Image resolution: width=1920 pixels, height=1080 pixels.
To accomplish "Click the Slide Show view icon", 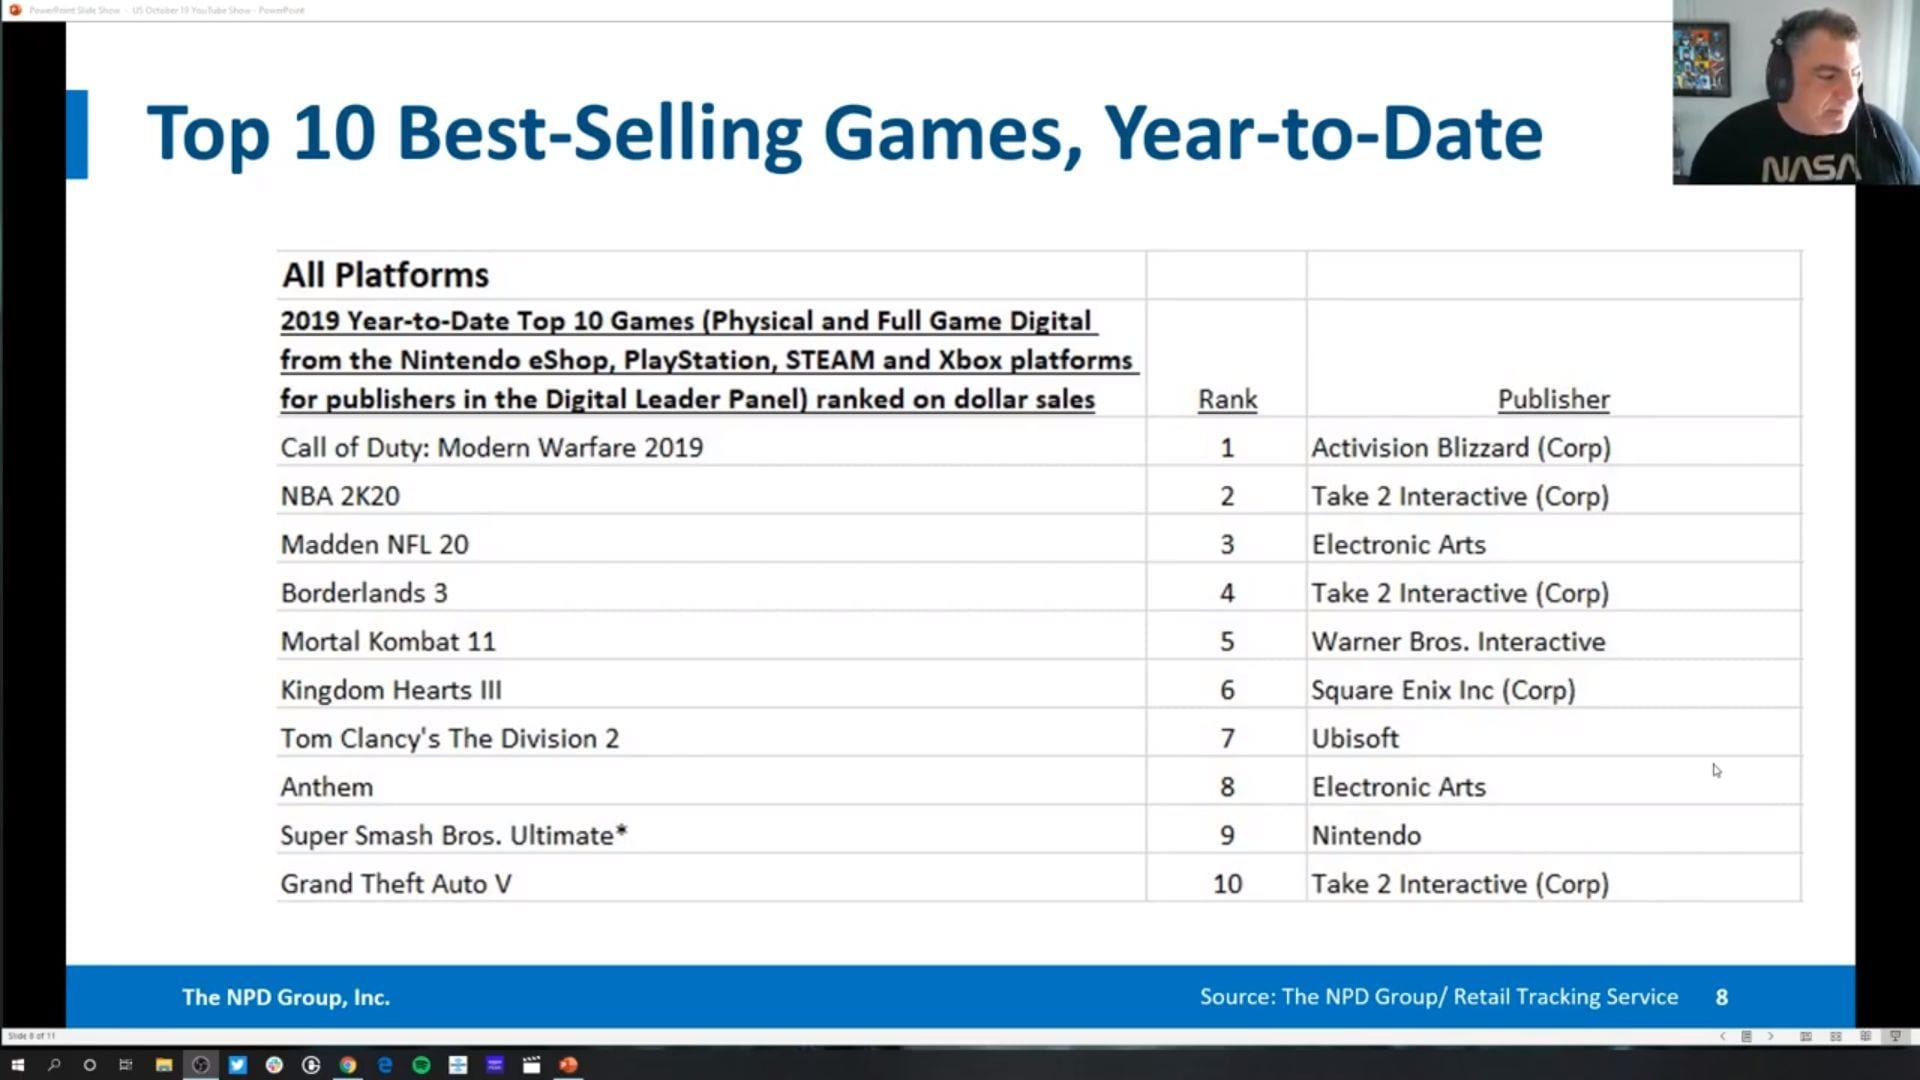I will point(1895,1037).
